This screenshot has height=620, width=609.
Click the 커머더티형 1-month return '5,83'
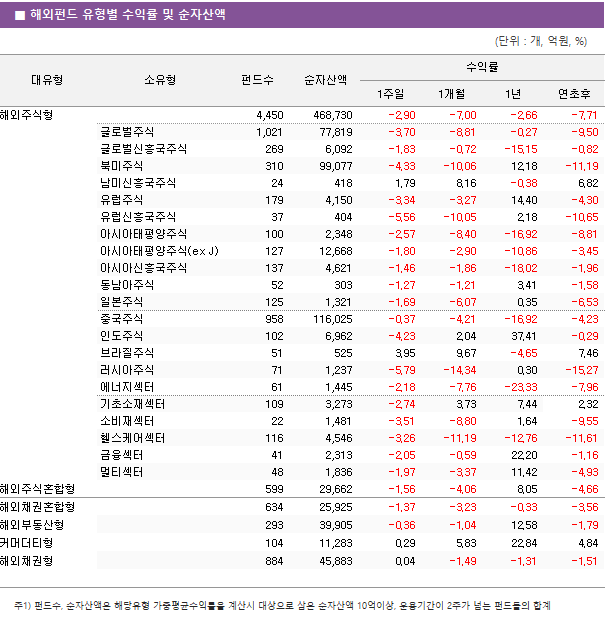pyautogui.click(x=466, y=543)
